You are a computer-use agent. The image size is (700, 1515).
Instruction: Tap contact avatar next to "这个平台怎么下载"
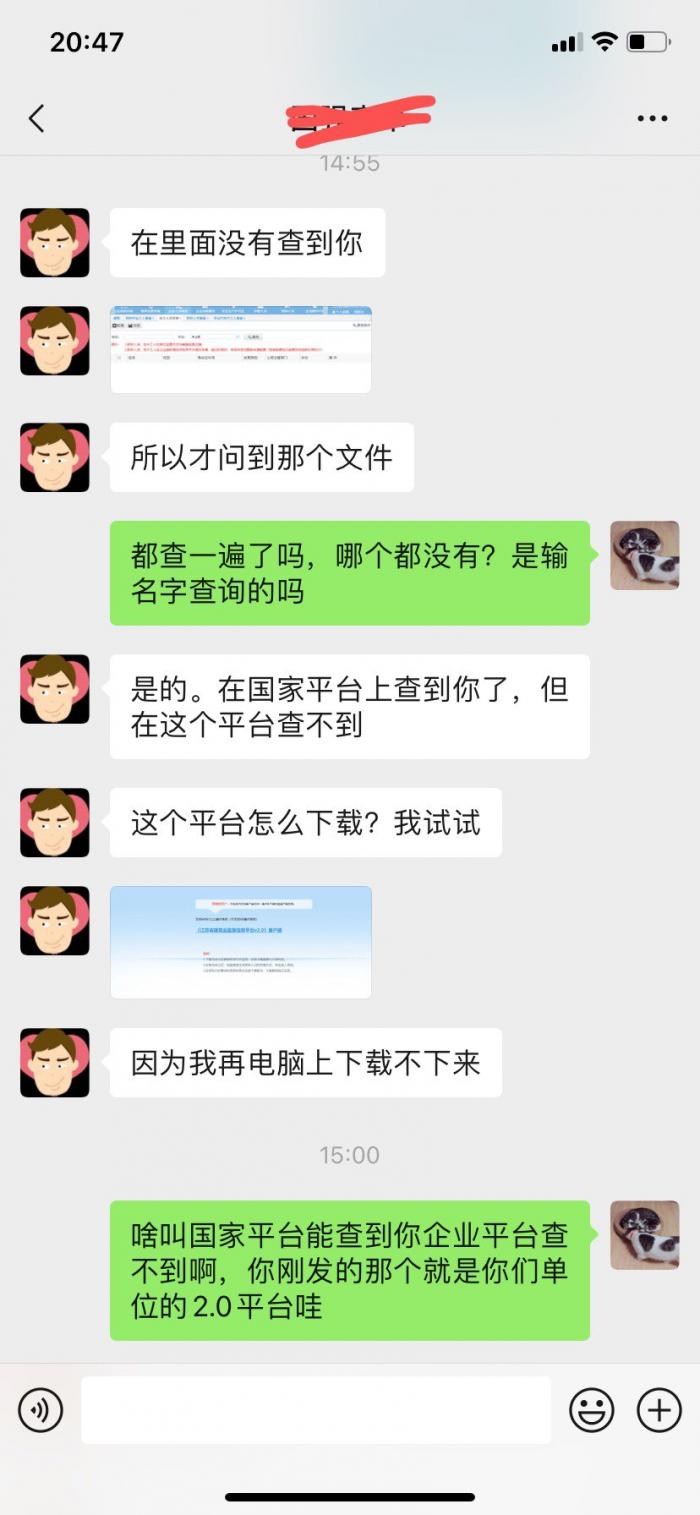pos(55,823)
